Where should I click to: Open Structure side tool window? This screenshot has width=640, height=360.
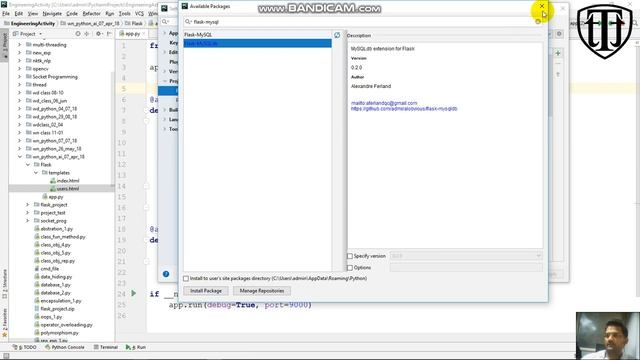[x=4, y=284]
